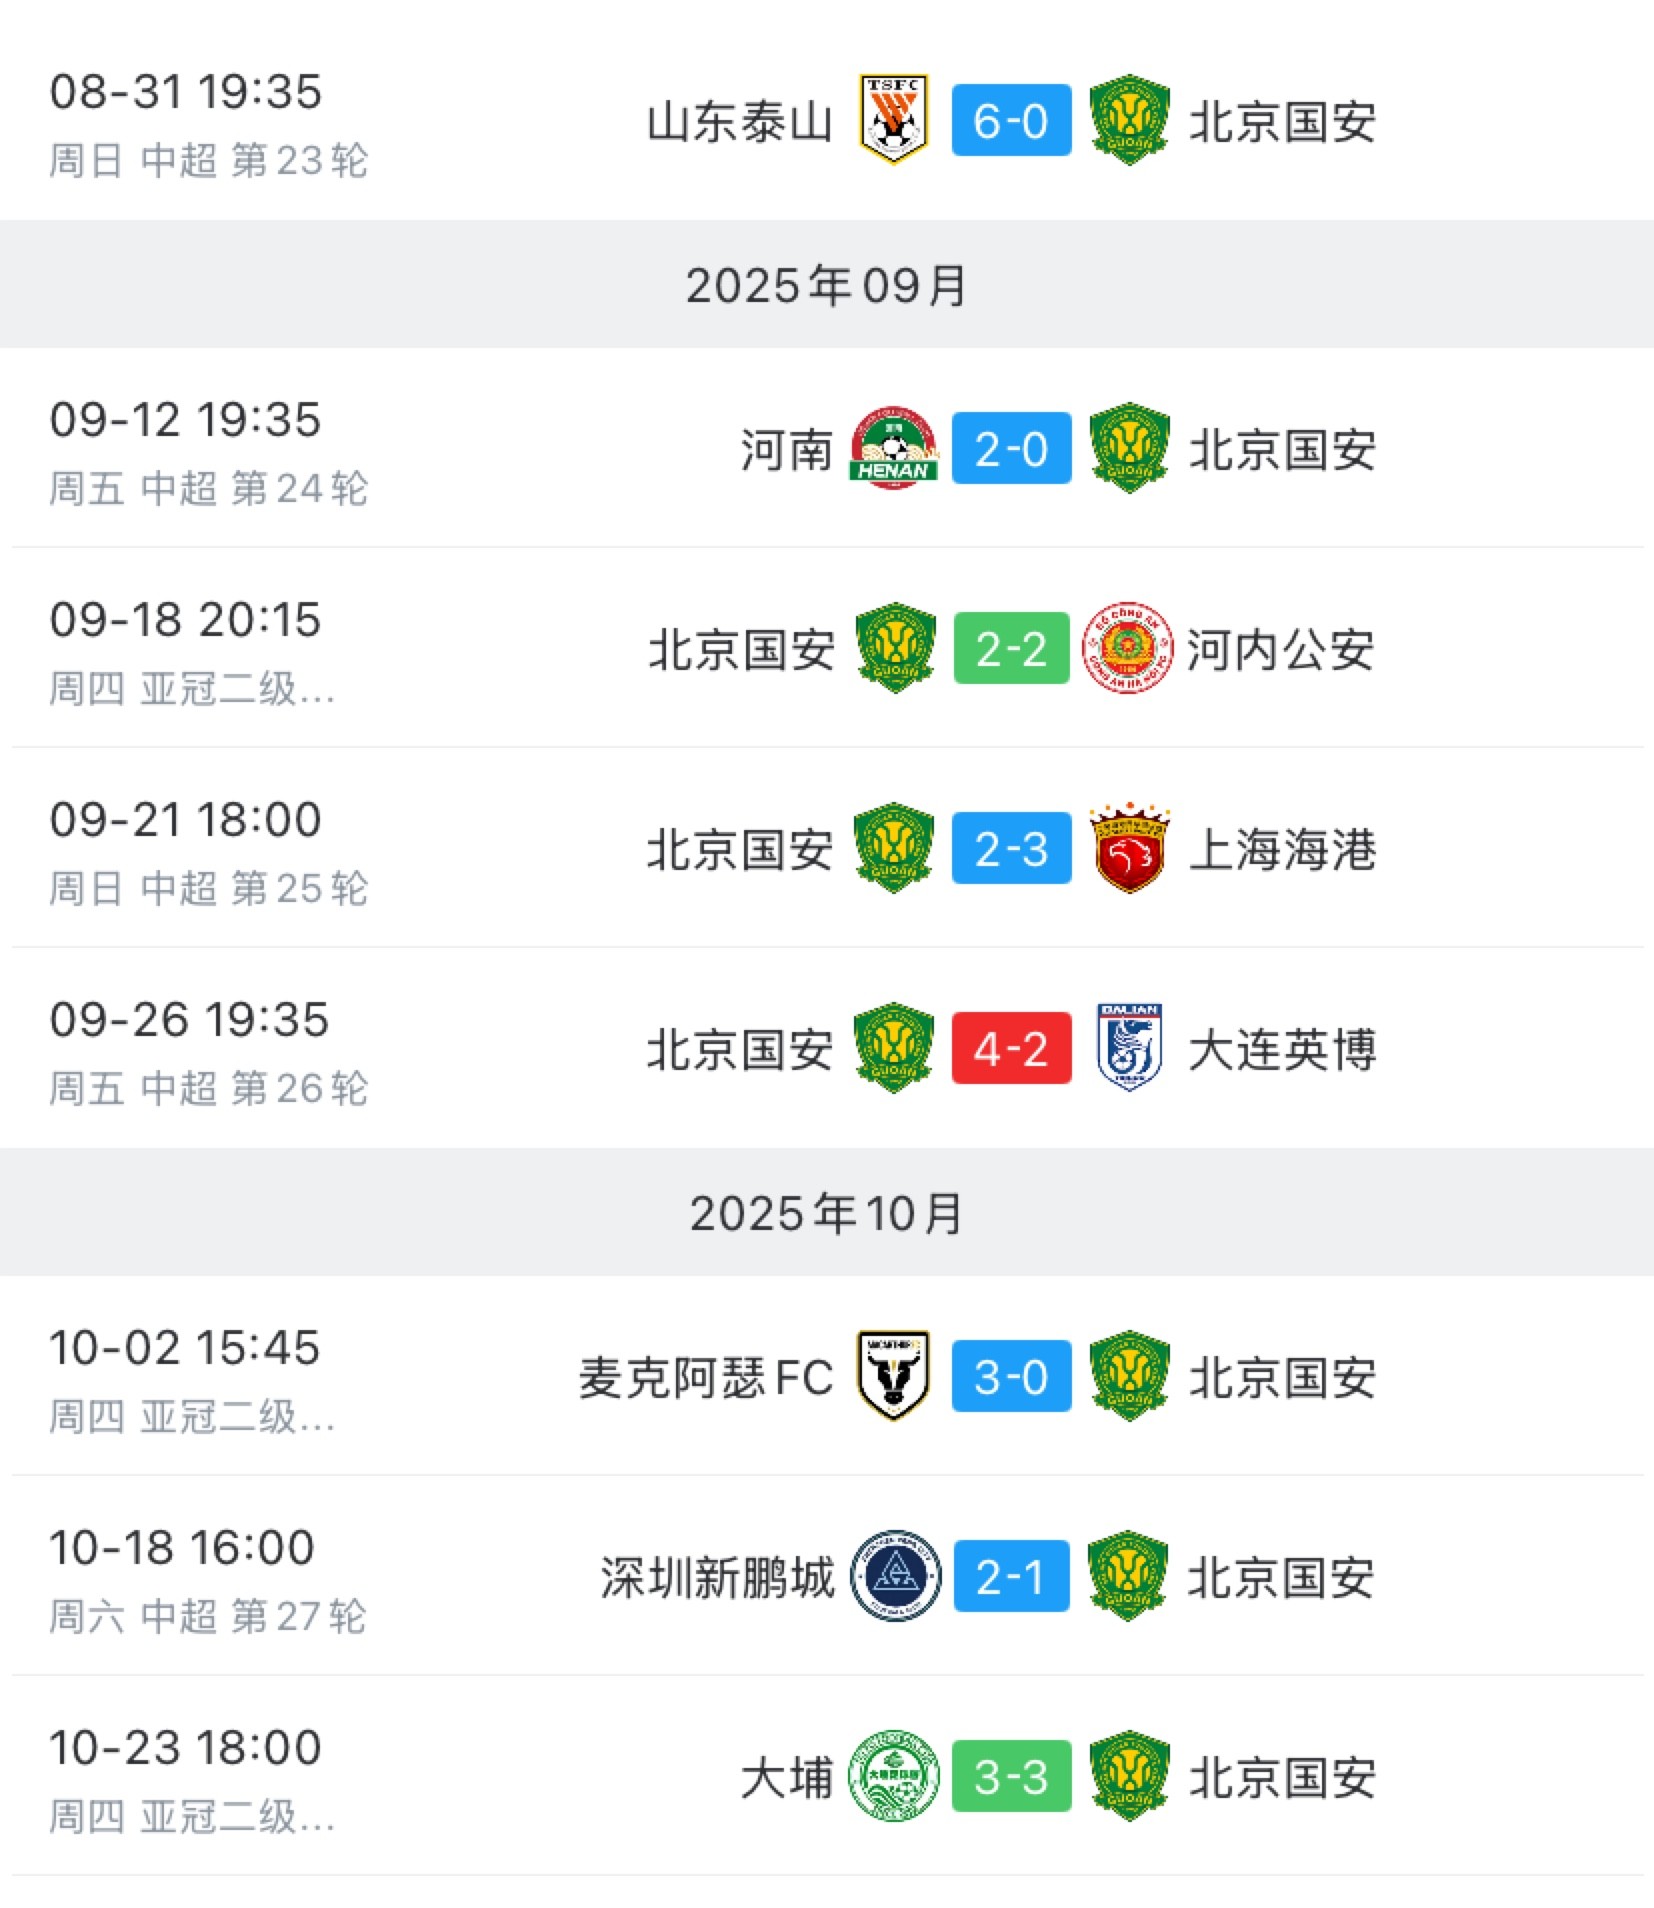
Task: Open the 6-0 score result
Action: [1011, 120]
